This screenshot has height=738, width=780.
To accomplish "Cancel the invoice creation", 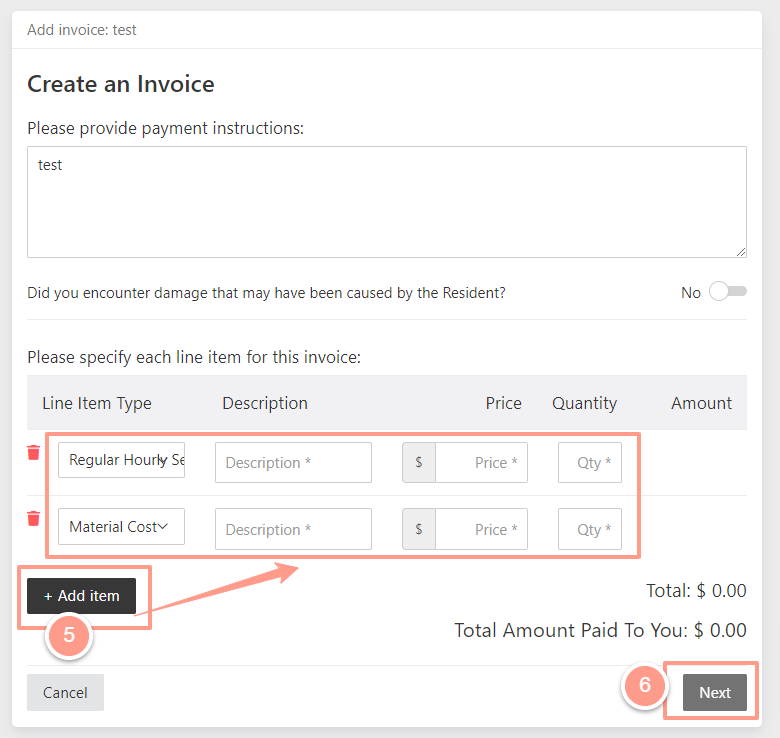I will pos(65,692).
